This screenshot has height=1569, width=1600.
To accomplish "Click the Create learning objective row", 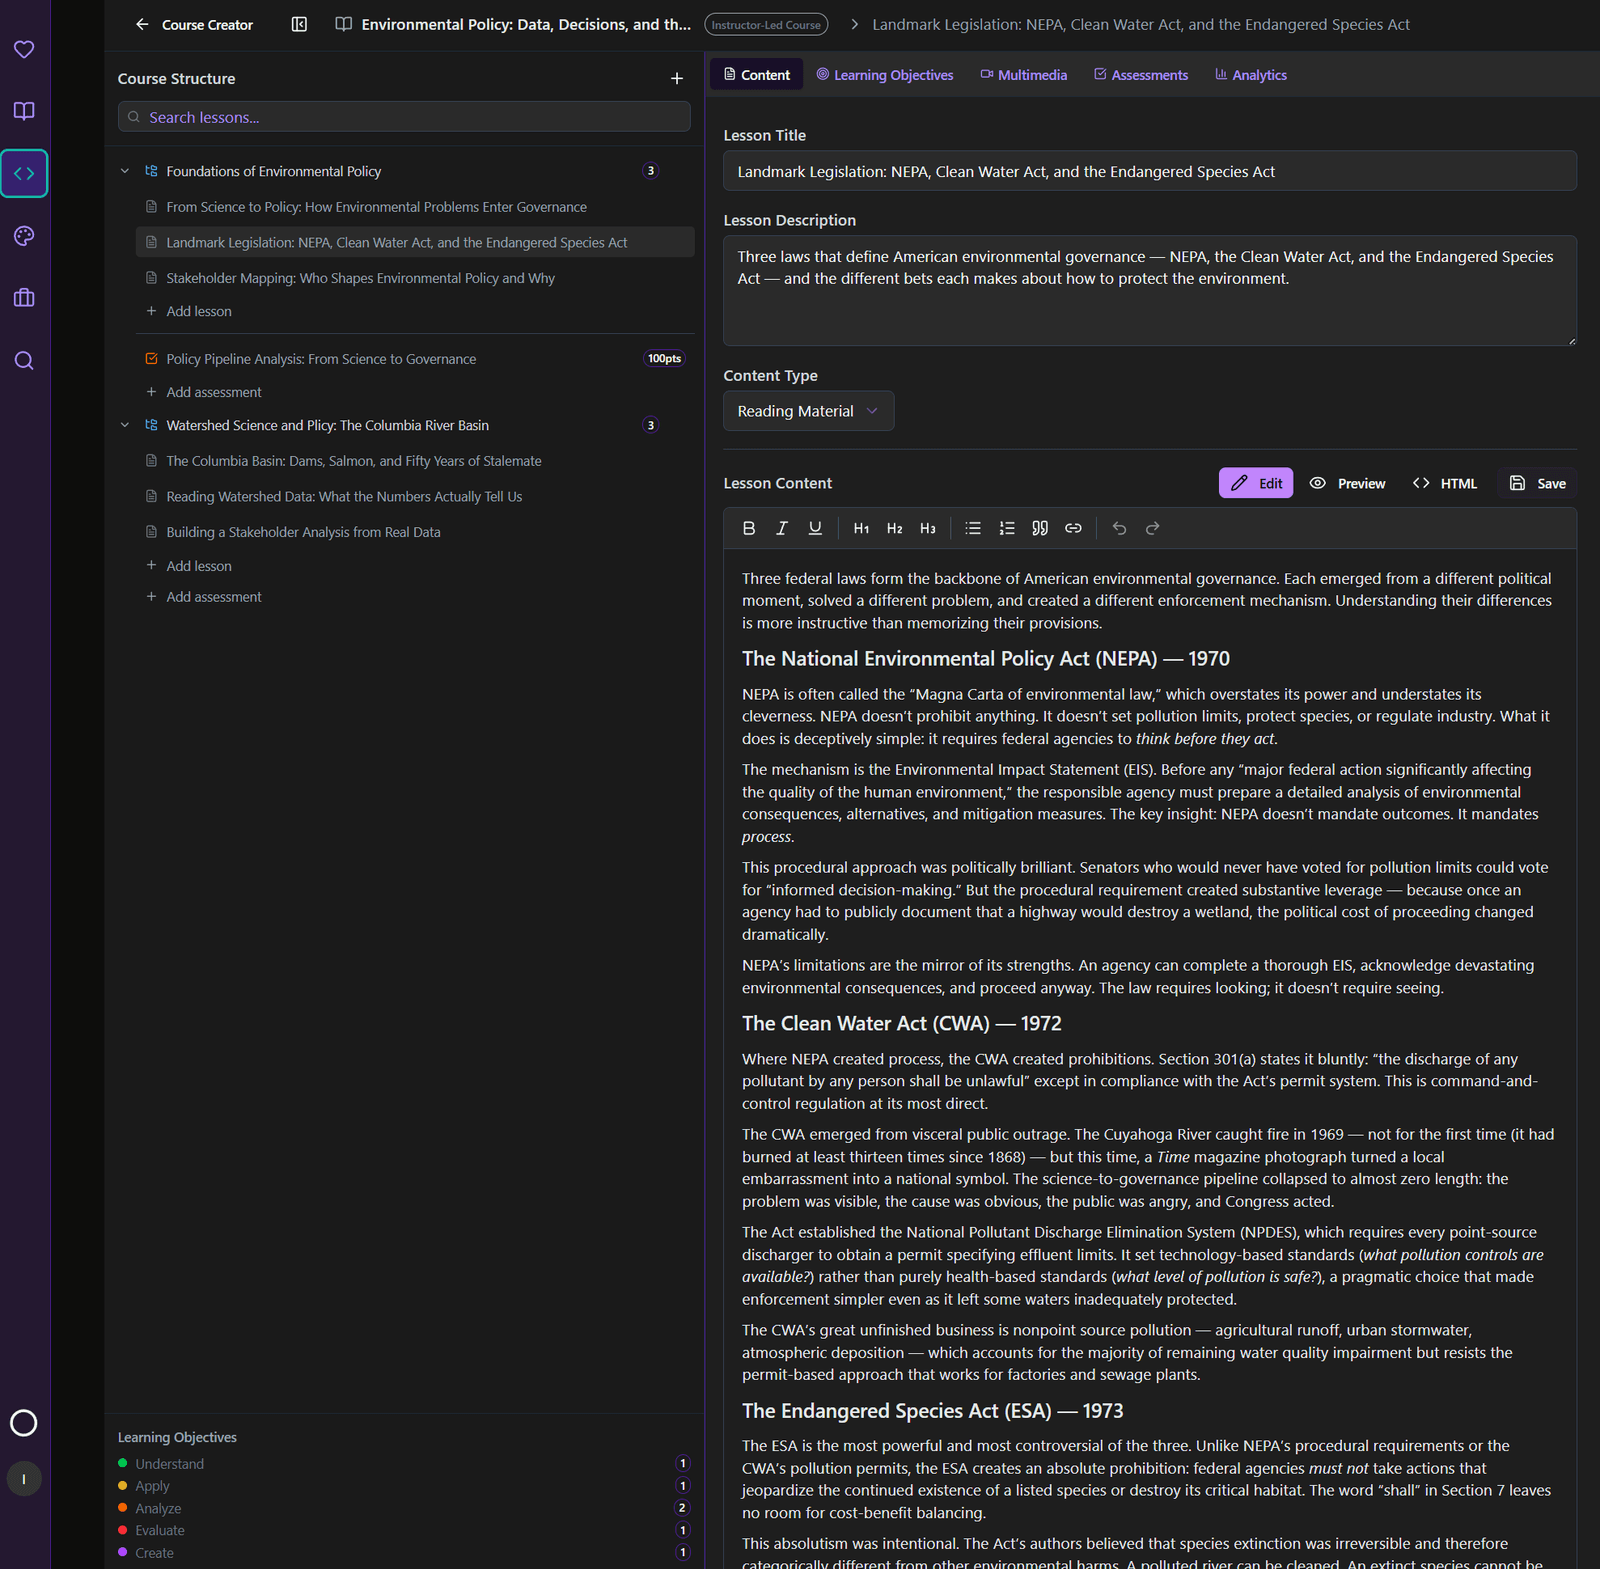I will 404,1553.
